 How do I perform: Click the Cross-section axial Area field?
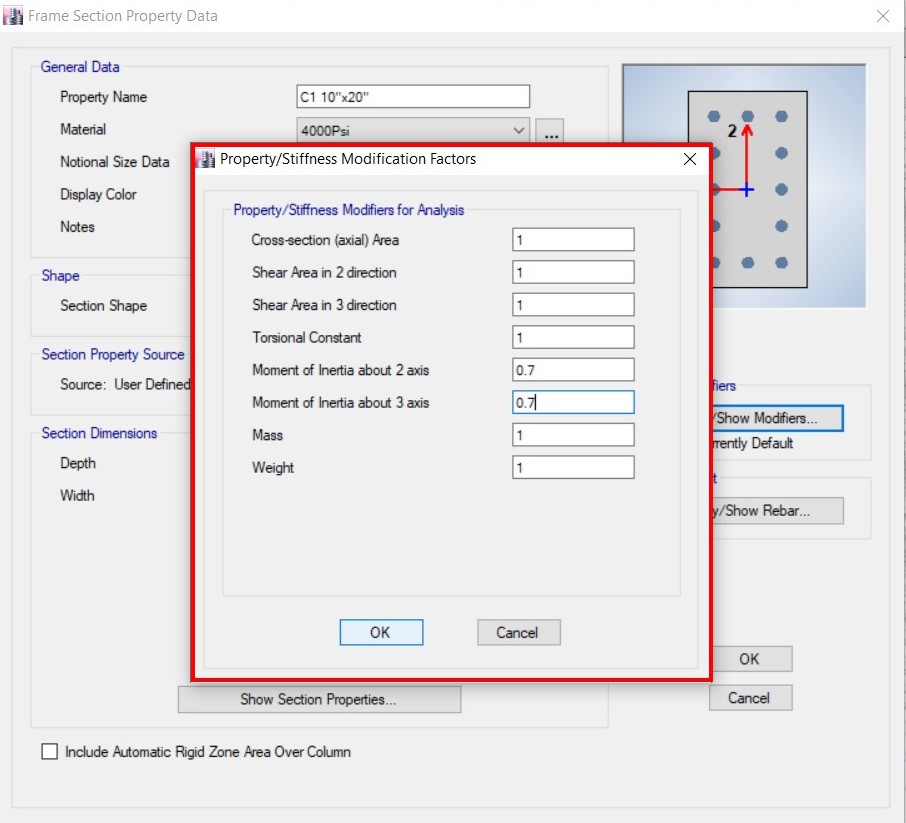tap(572, 239)
